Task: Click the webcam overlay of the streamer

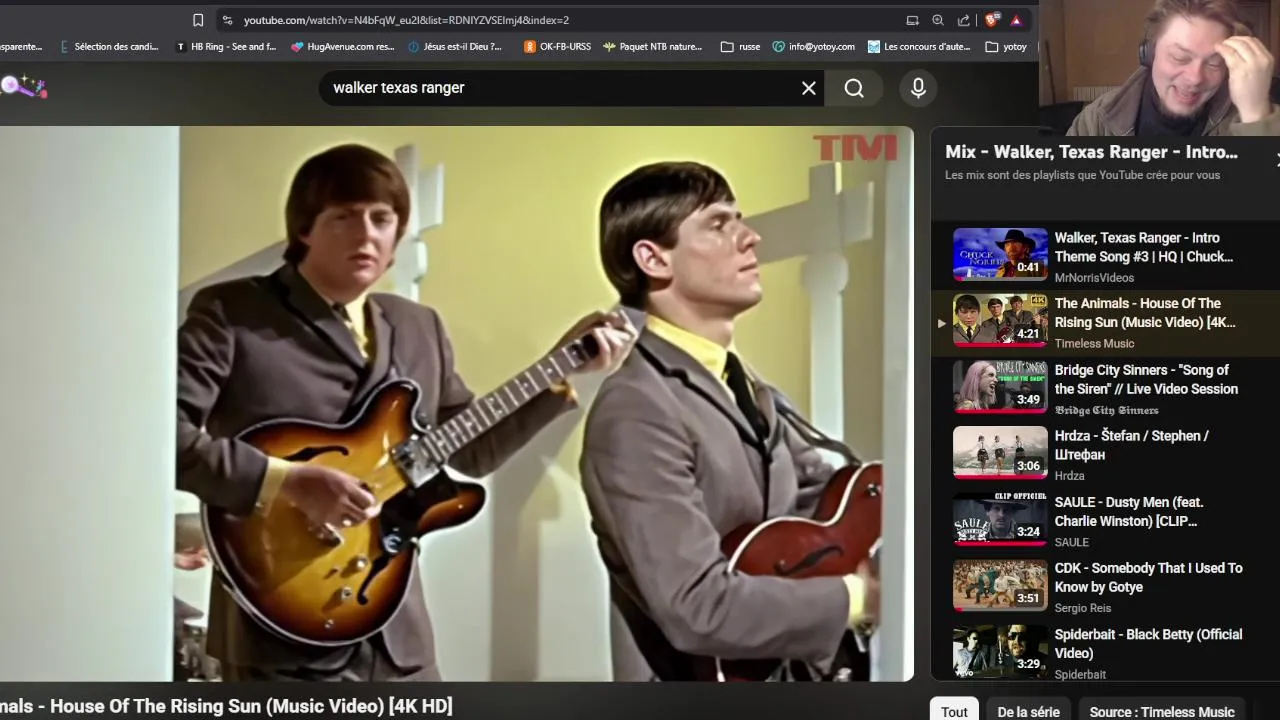Action: (x=1160, y=68)
